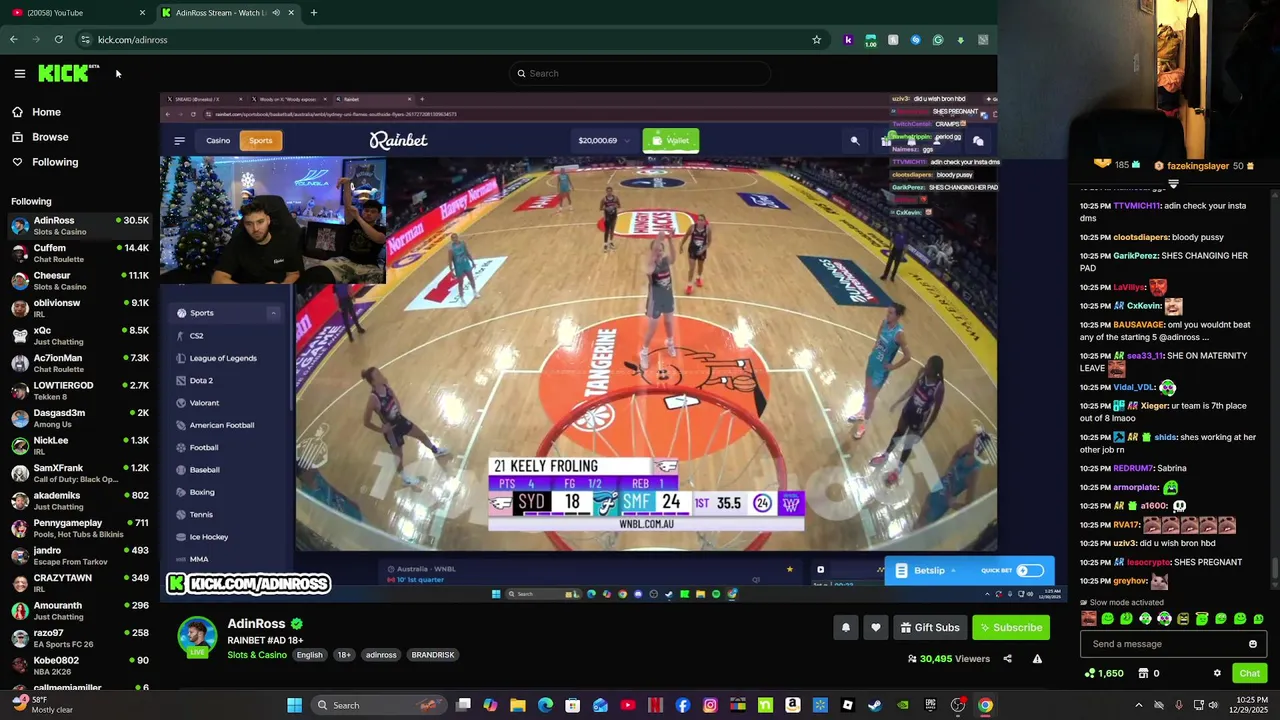Image resolution: width=1280 pixels, height=720 pixels.
Task: Open YouTube from the Windows taskbar
Action: click(x=628, y=705)
